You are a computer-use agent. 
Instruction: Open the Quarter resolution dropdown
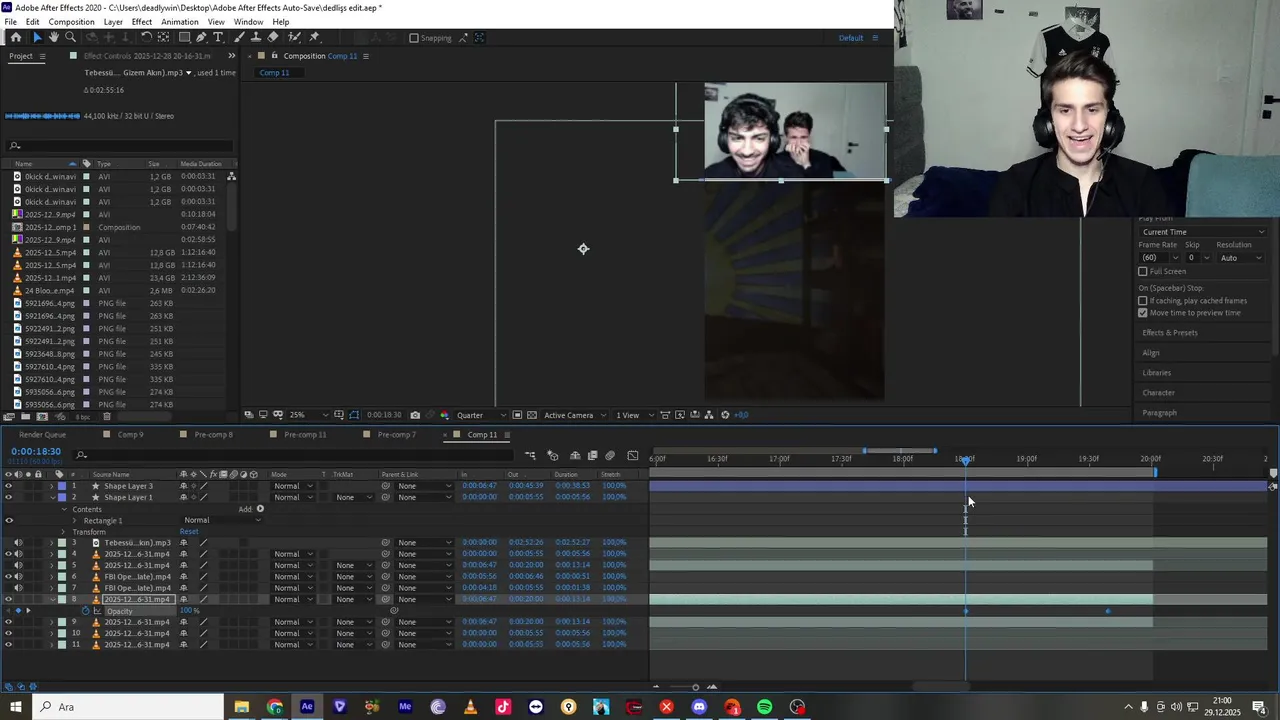click(482, 415)
